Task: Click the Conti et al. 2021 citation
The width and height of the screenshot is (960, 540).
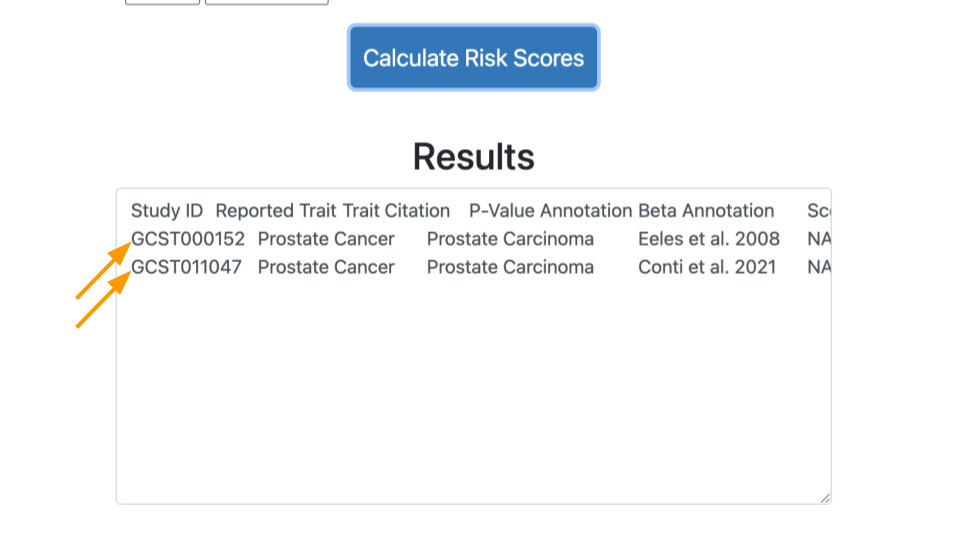Action: [x=707, y=267]
